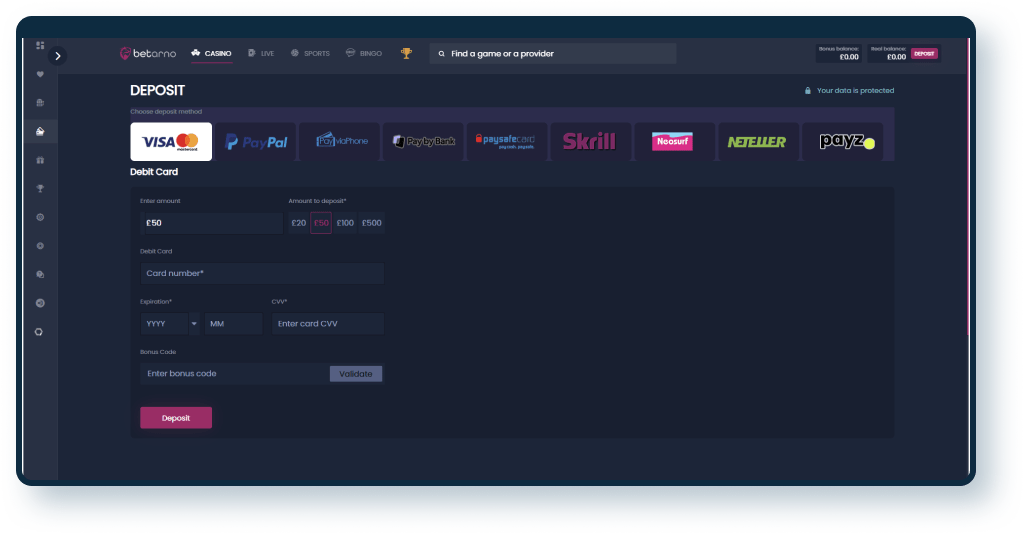Select the £100 preset amount
Viewport: 1024px width, 534px height.
click(345, 223)
